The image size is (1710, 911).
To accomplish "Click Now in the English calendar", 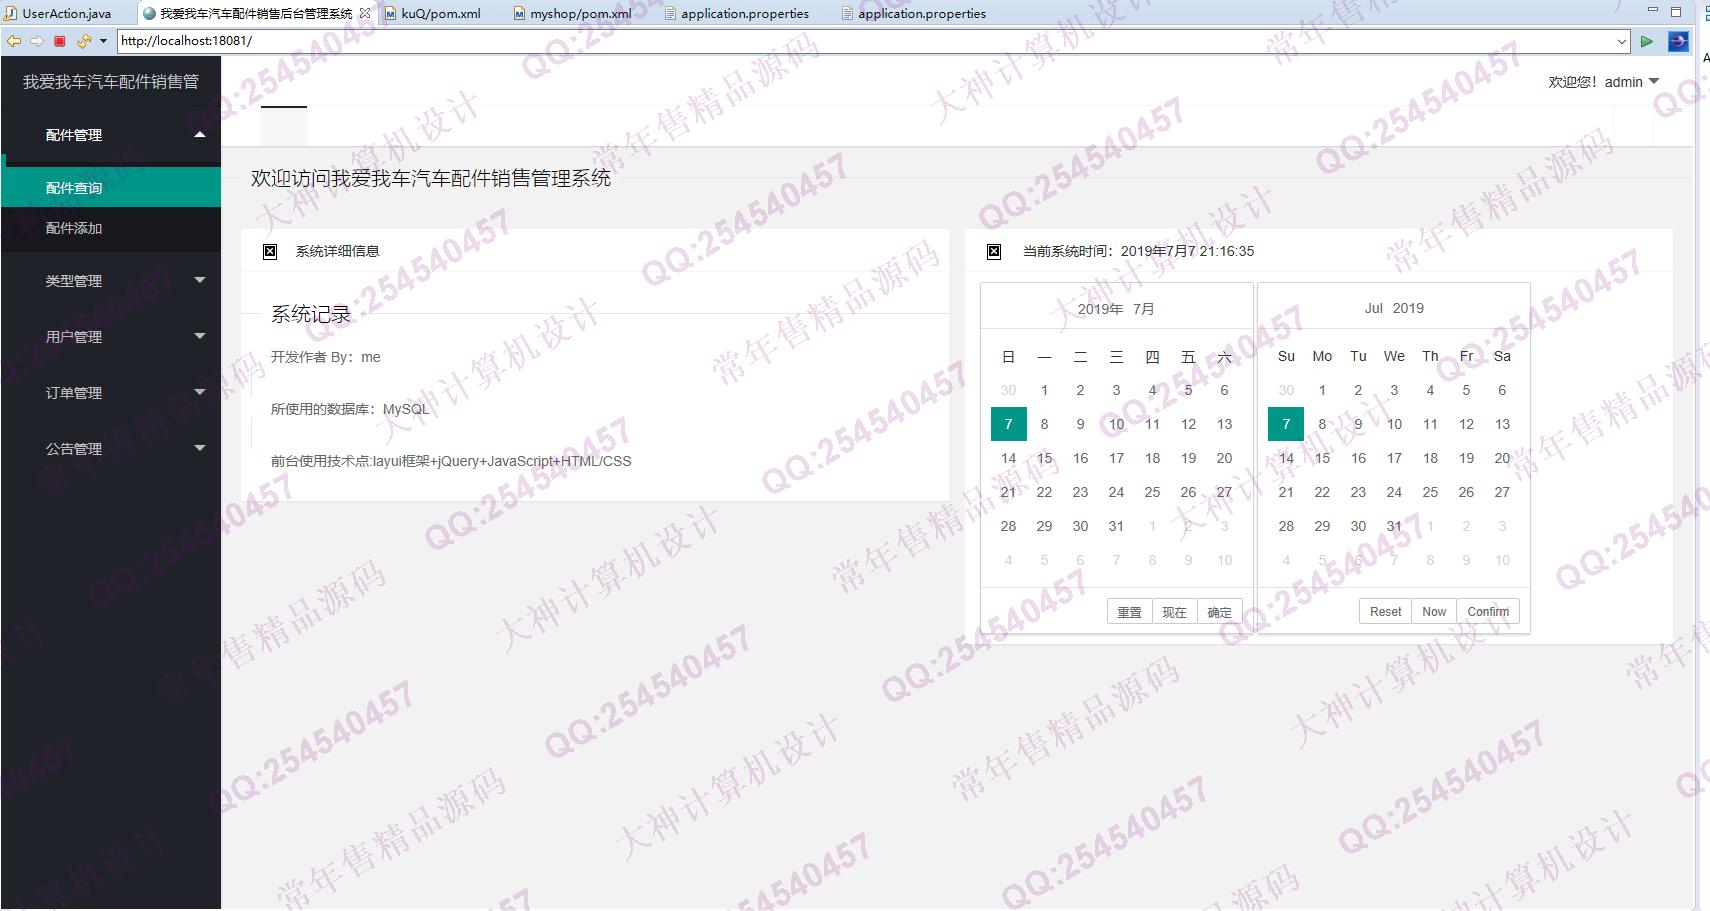I will (x=1434, y=611).
